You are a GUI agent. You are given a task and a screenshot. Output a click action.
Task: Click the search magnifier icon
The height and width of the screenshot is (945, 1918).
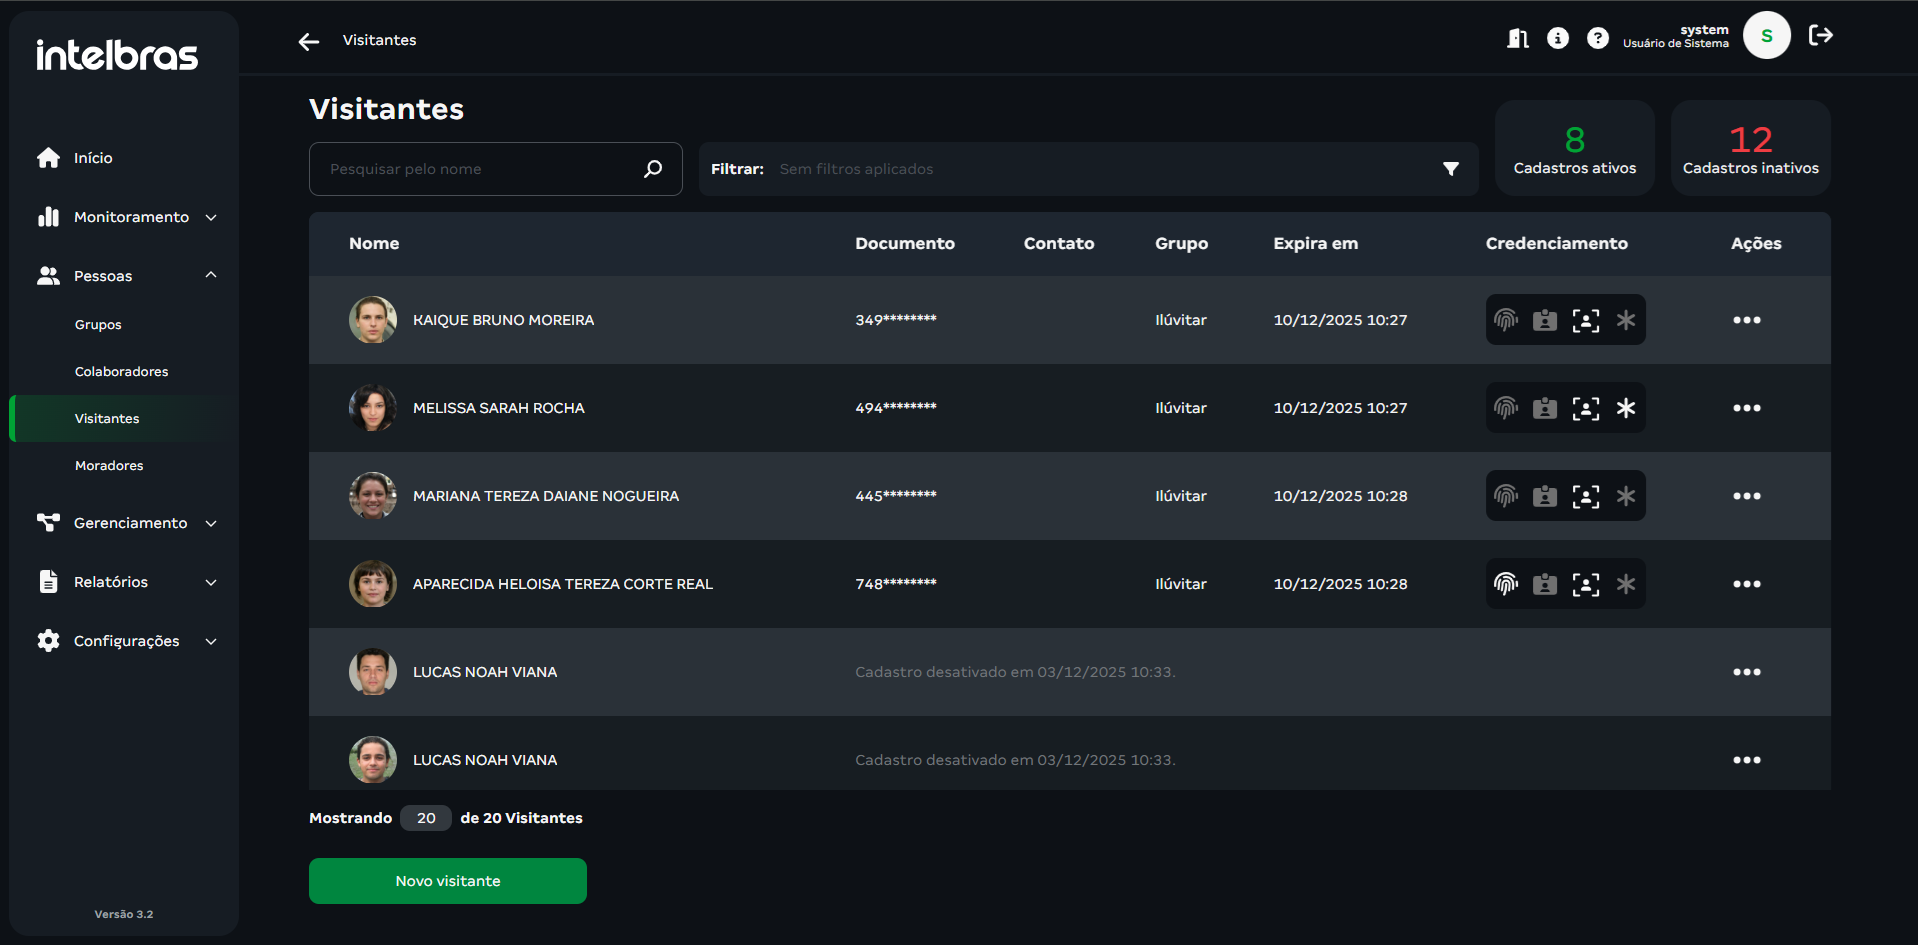(x=653, y=169)
